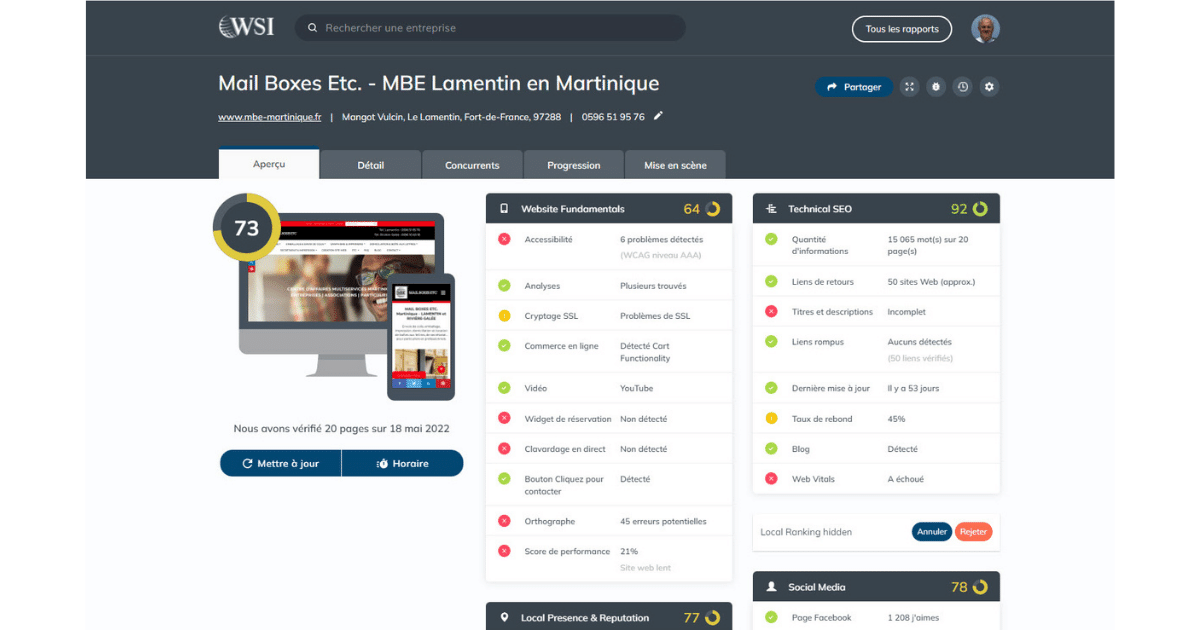Click green check icon for Analyses
This screenshot has height=630, width=1200.
(x=504, y=286)
